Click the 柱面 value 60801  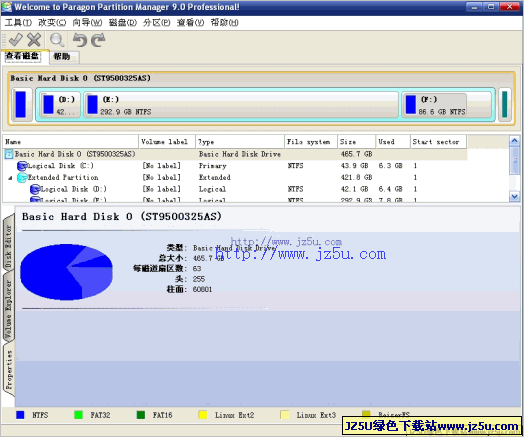pos(202,289)
